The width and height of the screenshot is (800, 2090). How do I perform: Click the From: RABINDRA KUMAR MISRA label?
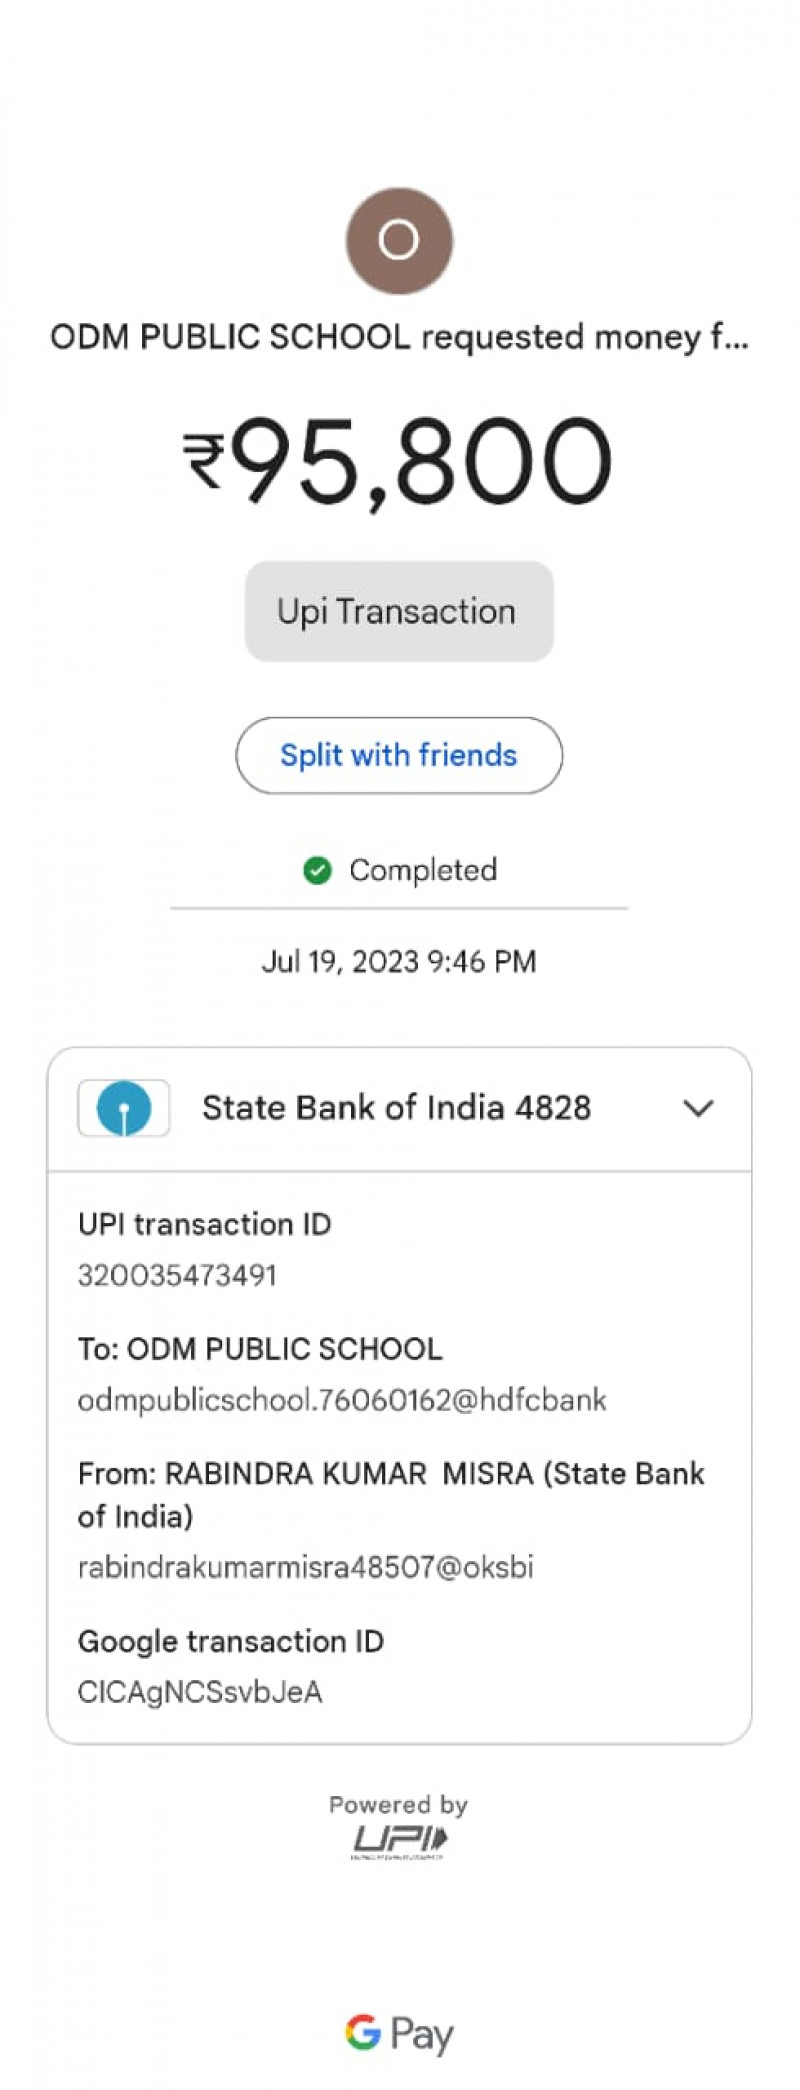[x=391, y=1474]
